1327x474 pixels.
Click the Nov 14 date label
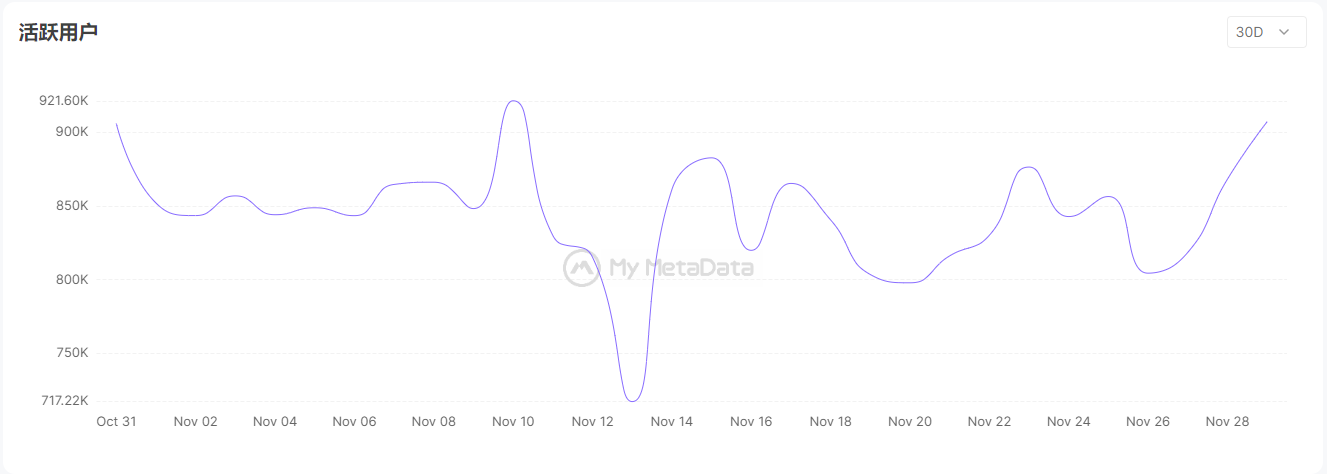pyautogui.click(x=672, y=422)
